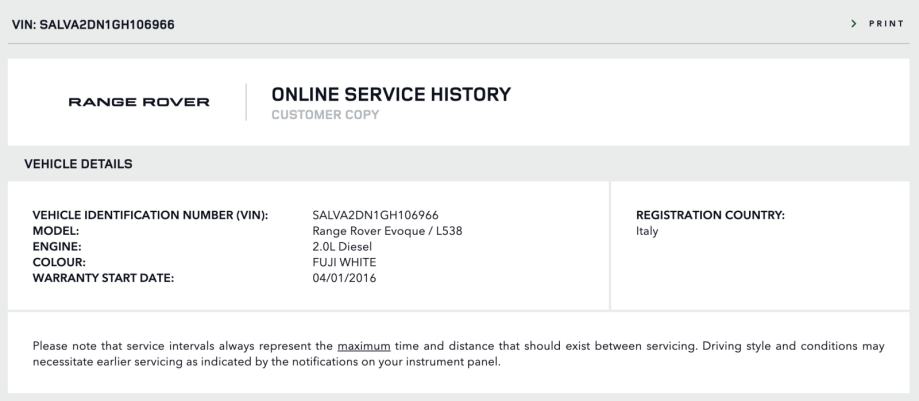Click the PRINT link
The image size is (919, 401).
(887, 23)
